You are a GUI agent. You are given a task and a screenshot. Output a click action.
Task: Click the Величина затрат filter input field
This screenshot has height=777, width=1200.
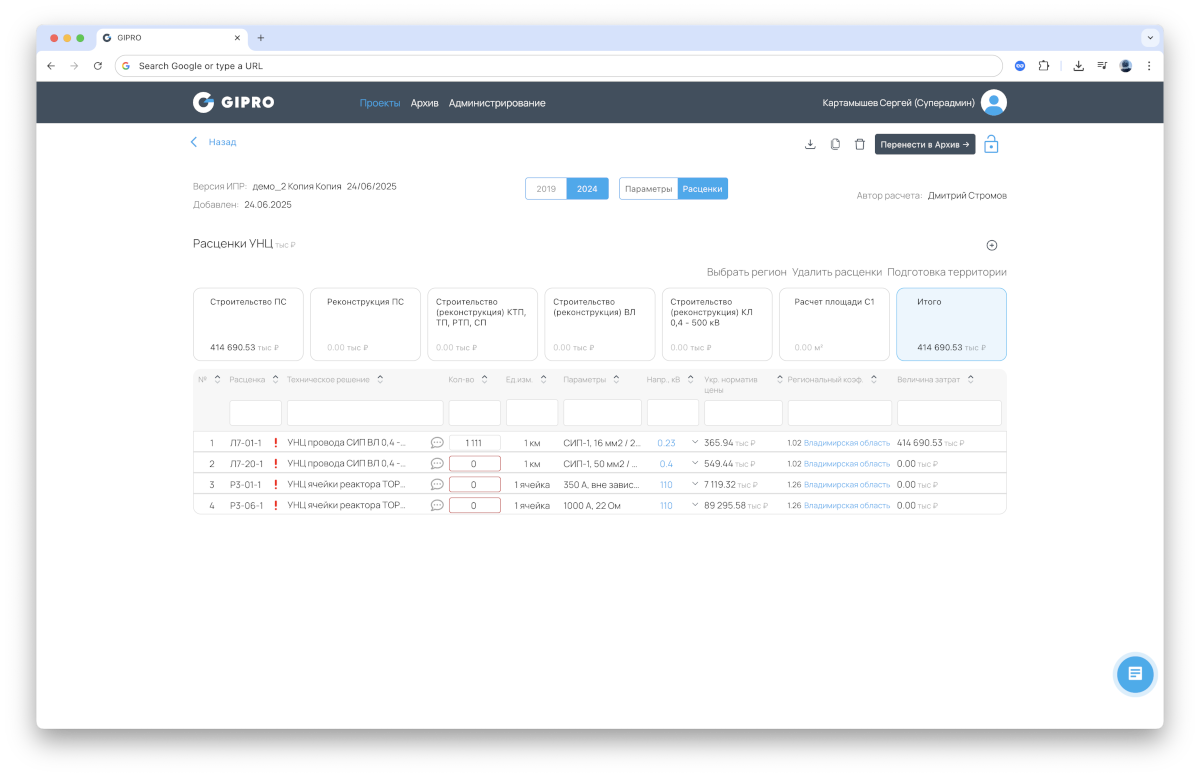pyautogui.click(x=949, y=413)
